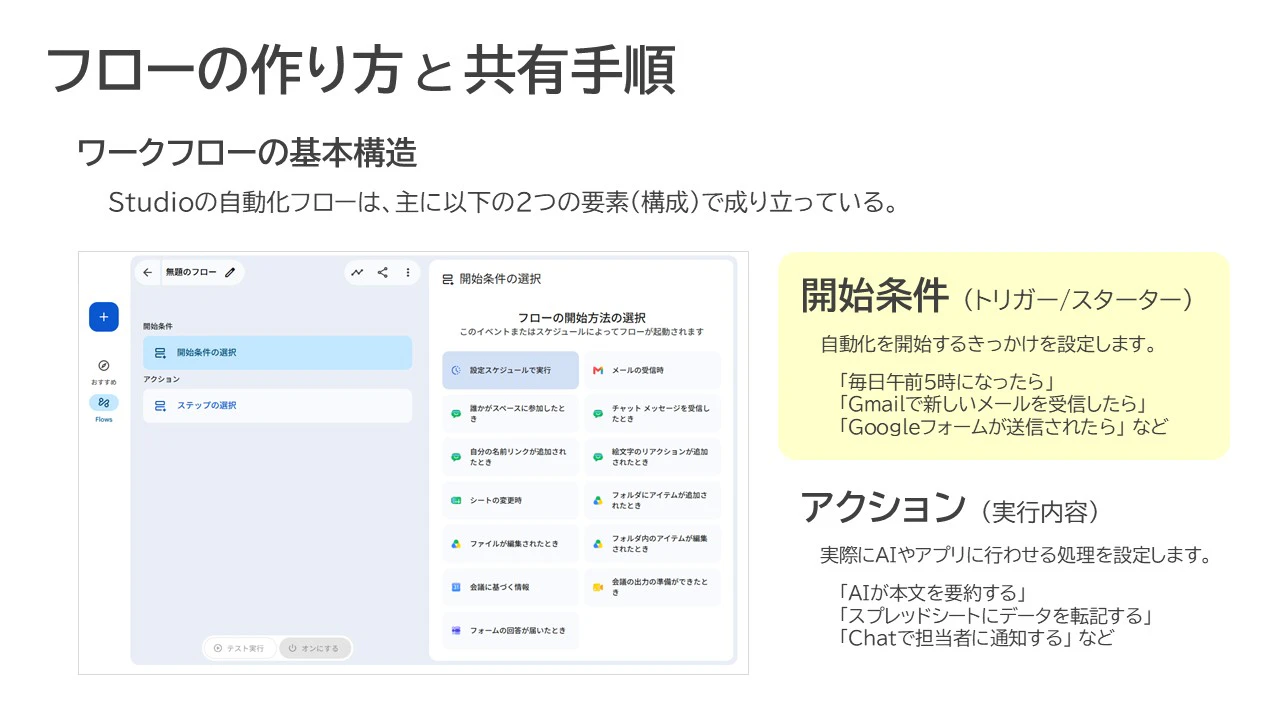
Task: Choose フォルダ内のアイテムが編集されたとき starter
Action: click(x=652, y=544)
